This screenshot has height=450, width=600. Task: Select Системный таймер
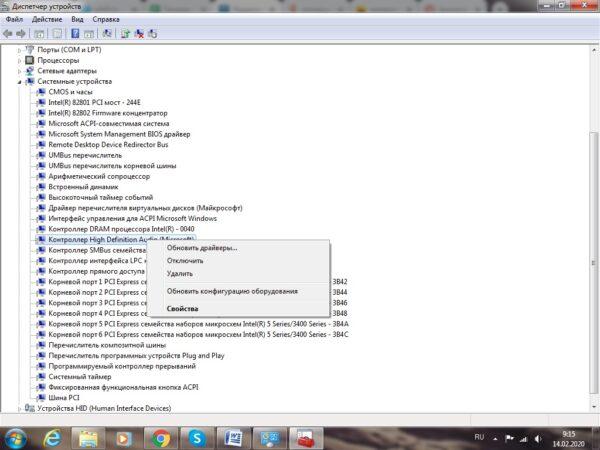point(80,377)
